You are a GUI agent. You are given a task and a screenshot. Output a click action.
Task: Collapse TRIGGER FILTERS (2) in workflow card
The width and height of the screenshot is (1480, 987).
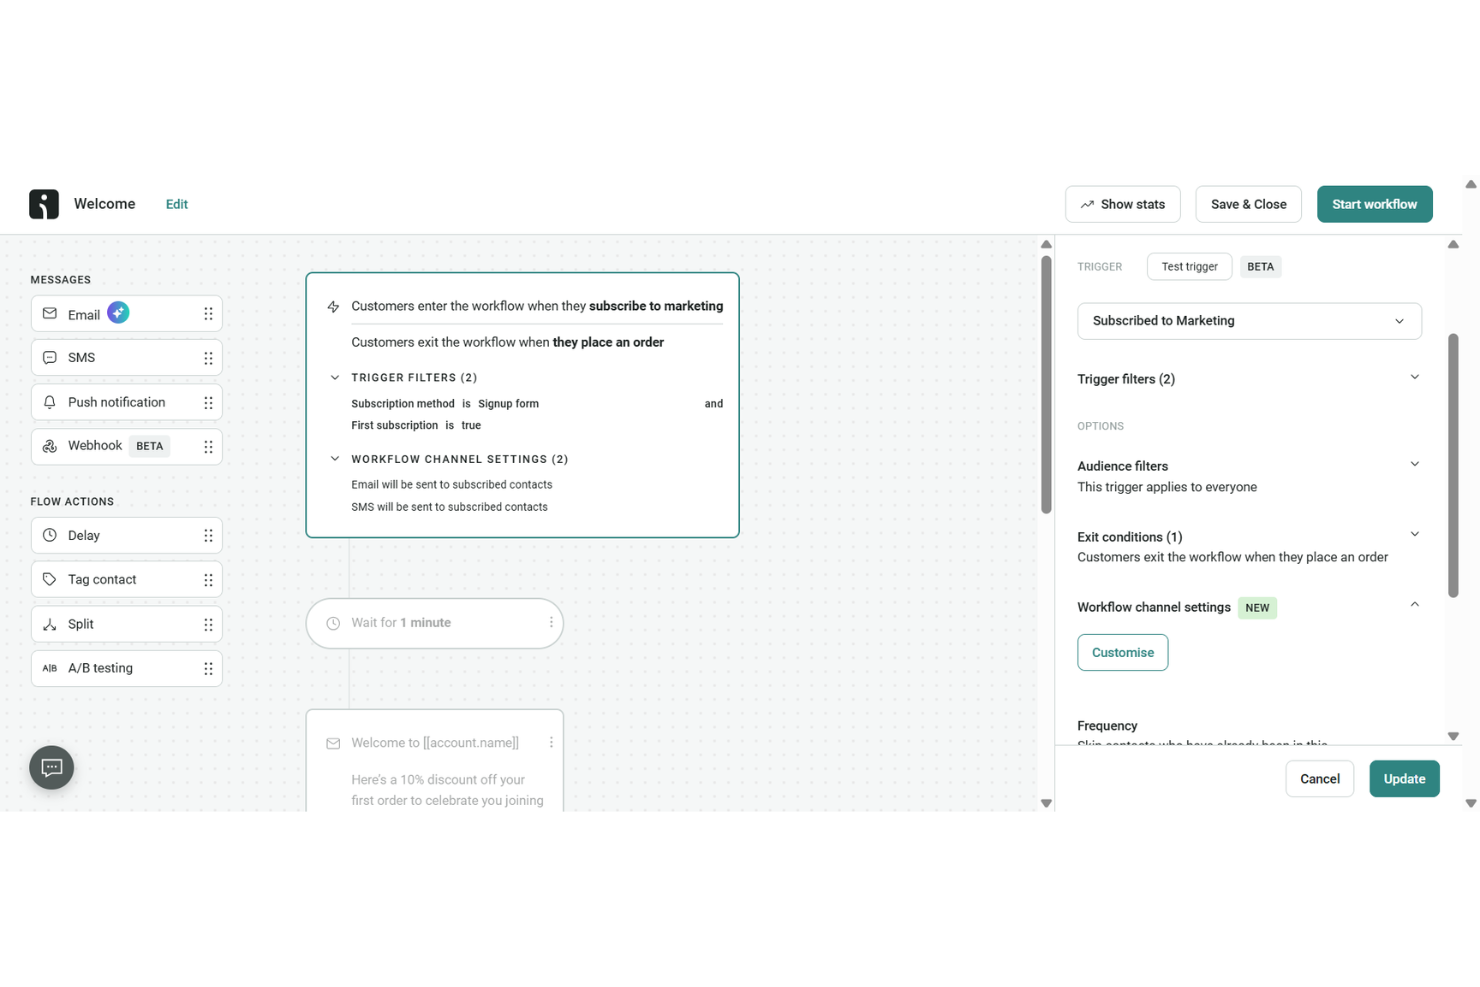tap(335, 378)
